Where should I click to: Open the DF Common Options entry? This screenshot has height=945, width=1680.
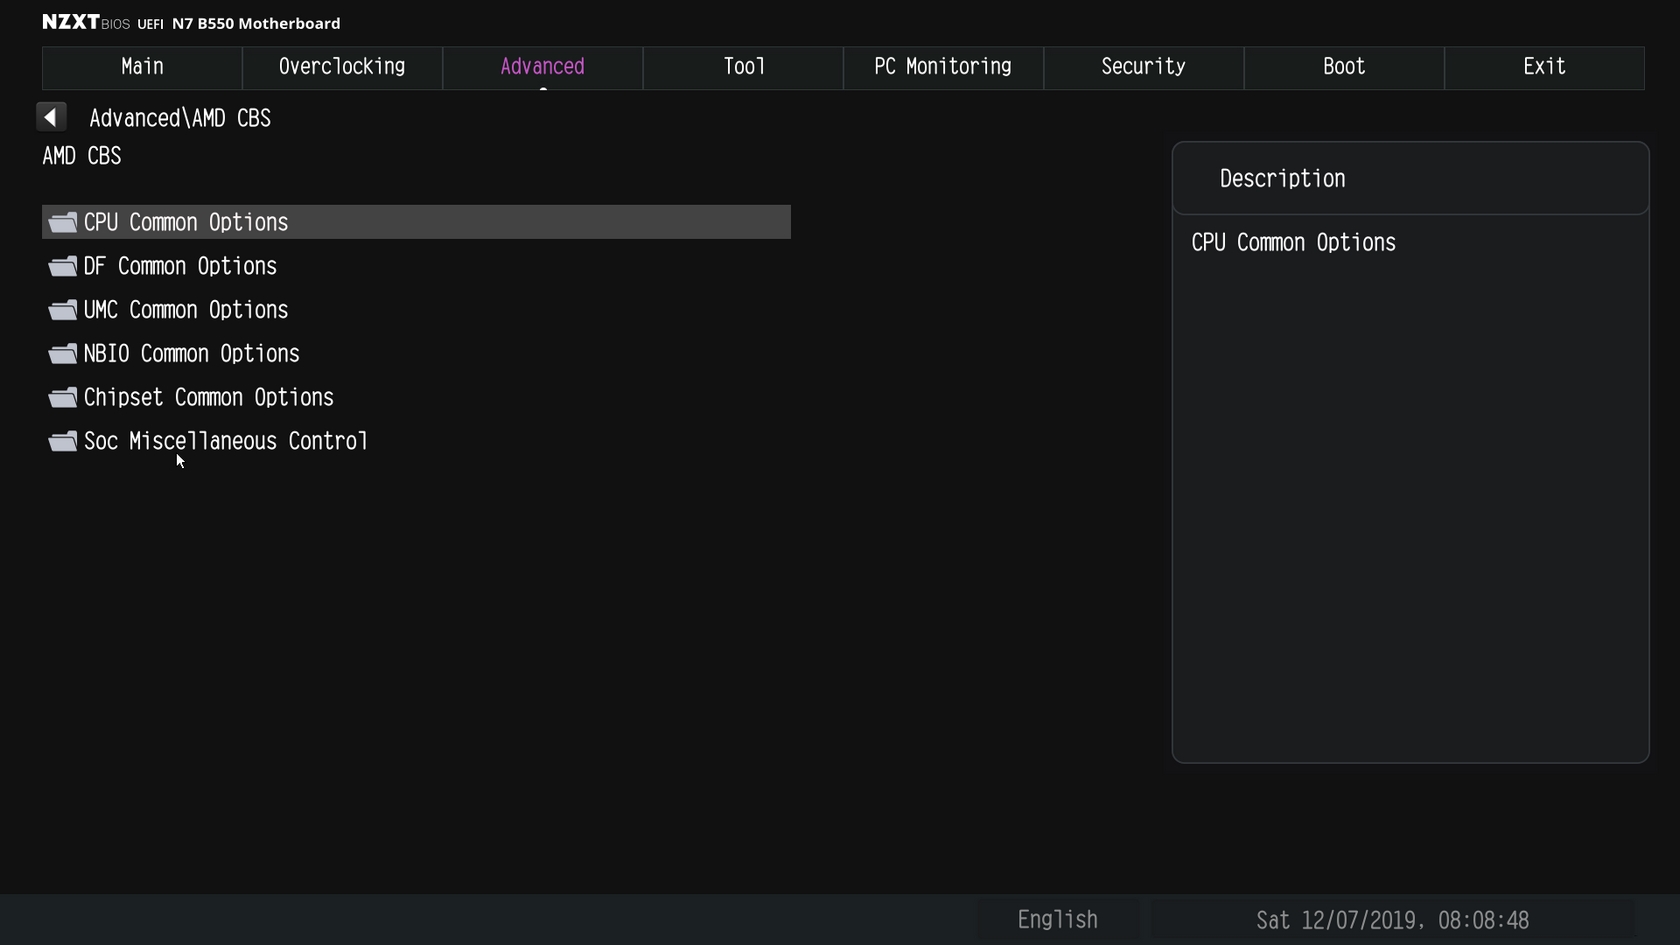pos(416,266)
